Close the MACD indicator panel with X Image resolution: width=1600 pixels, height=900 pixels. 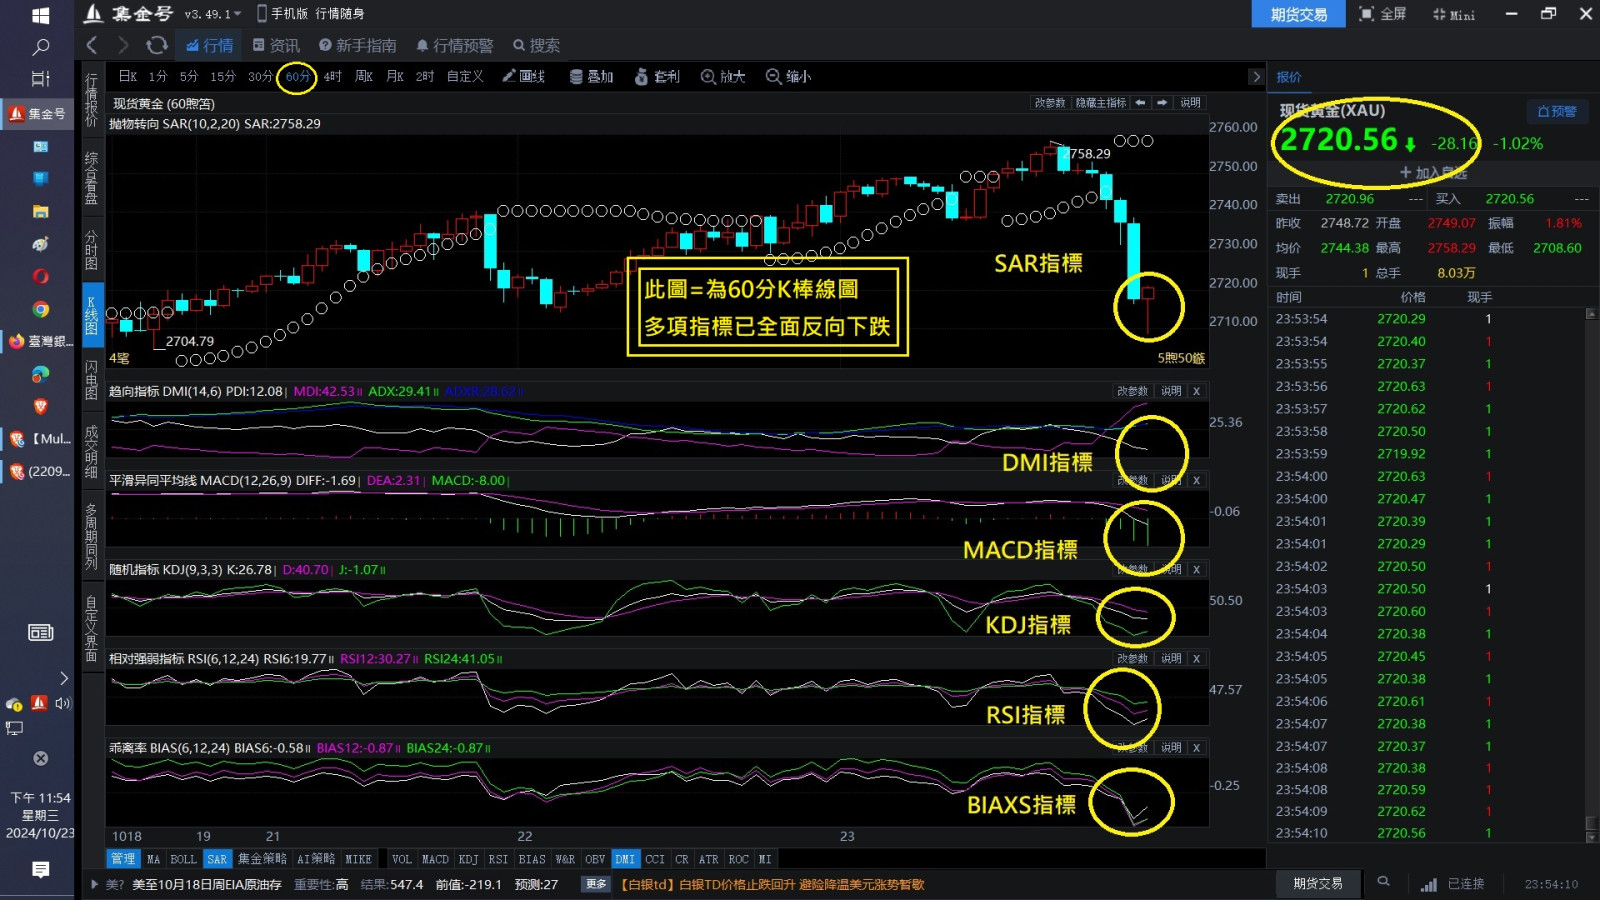pos(1196,480)
